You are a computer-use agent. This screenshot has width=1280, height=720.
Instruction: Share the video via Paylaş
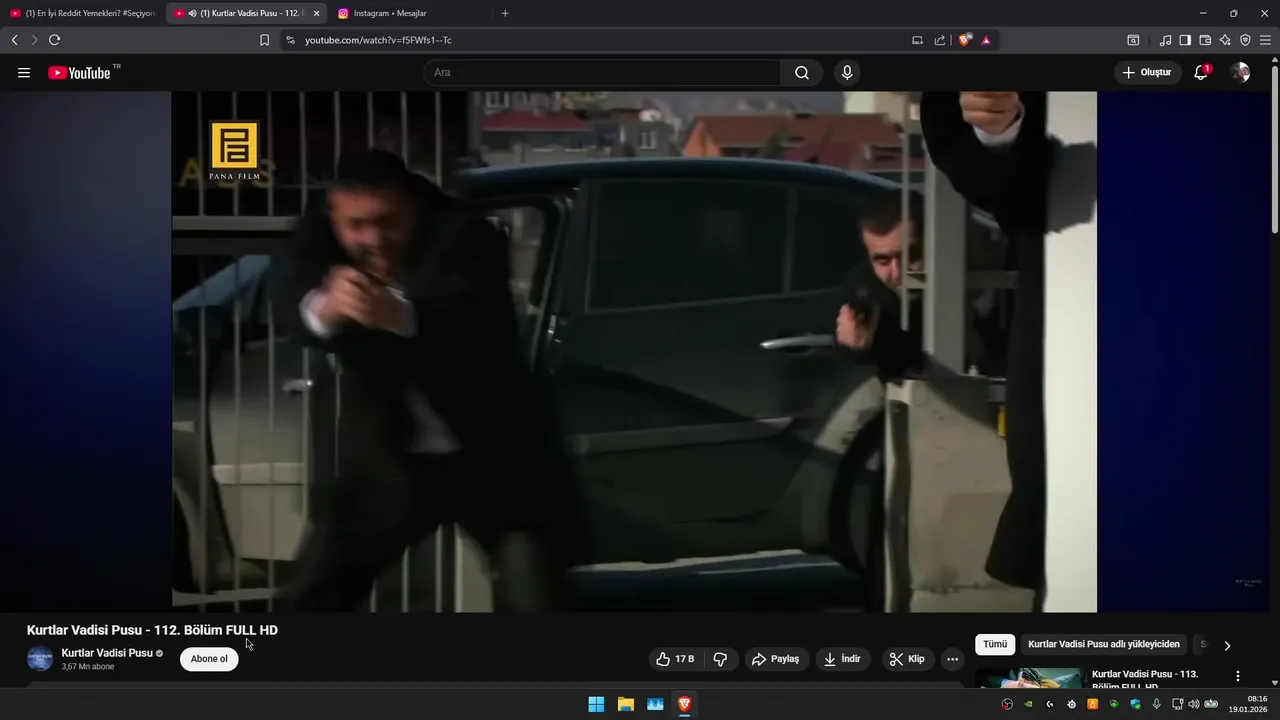[x=776, y=659]
